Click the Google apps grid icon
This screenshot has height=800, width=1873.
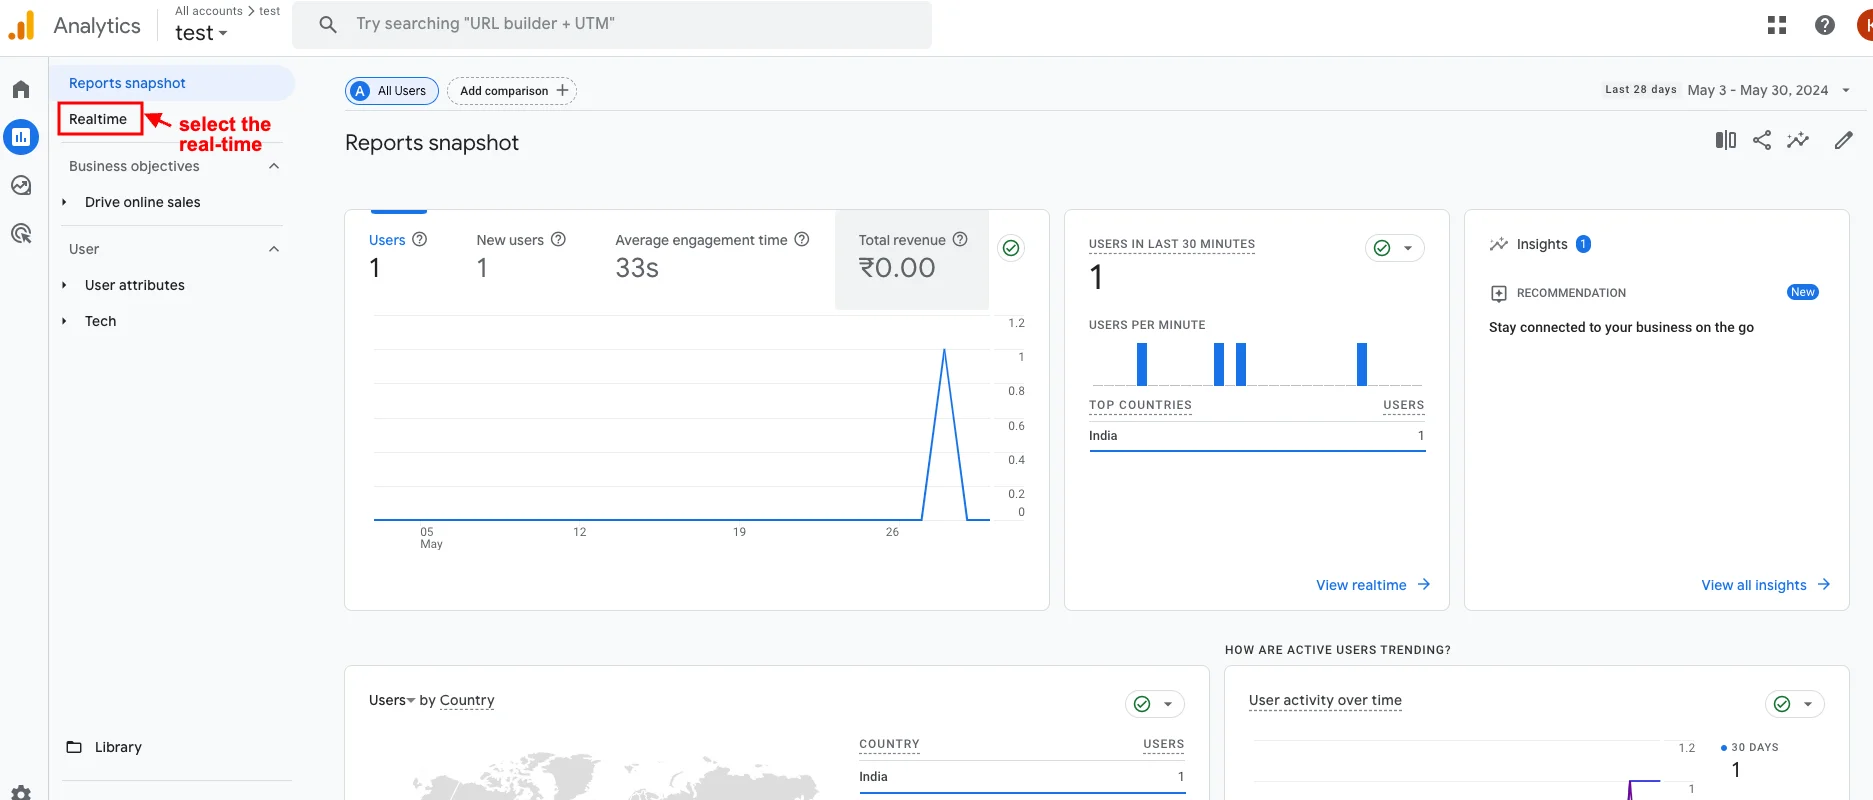pos(1776,25)
